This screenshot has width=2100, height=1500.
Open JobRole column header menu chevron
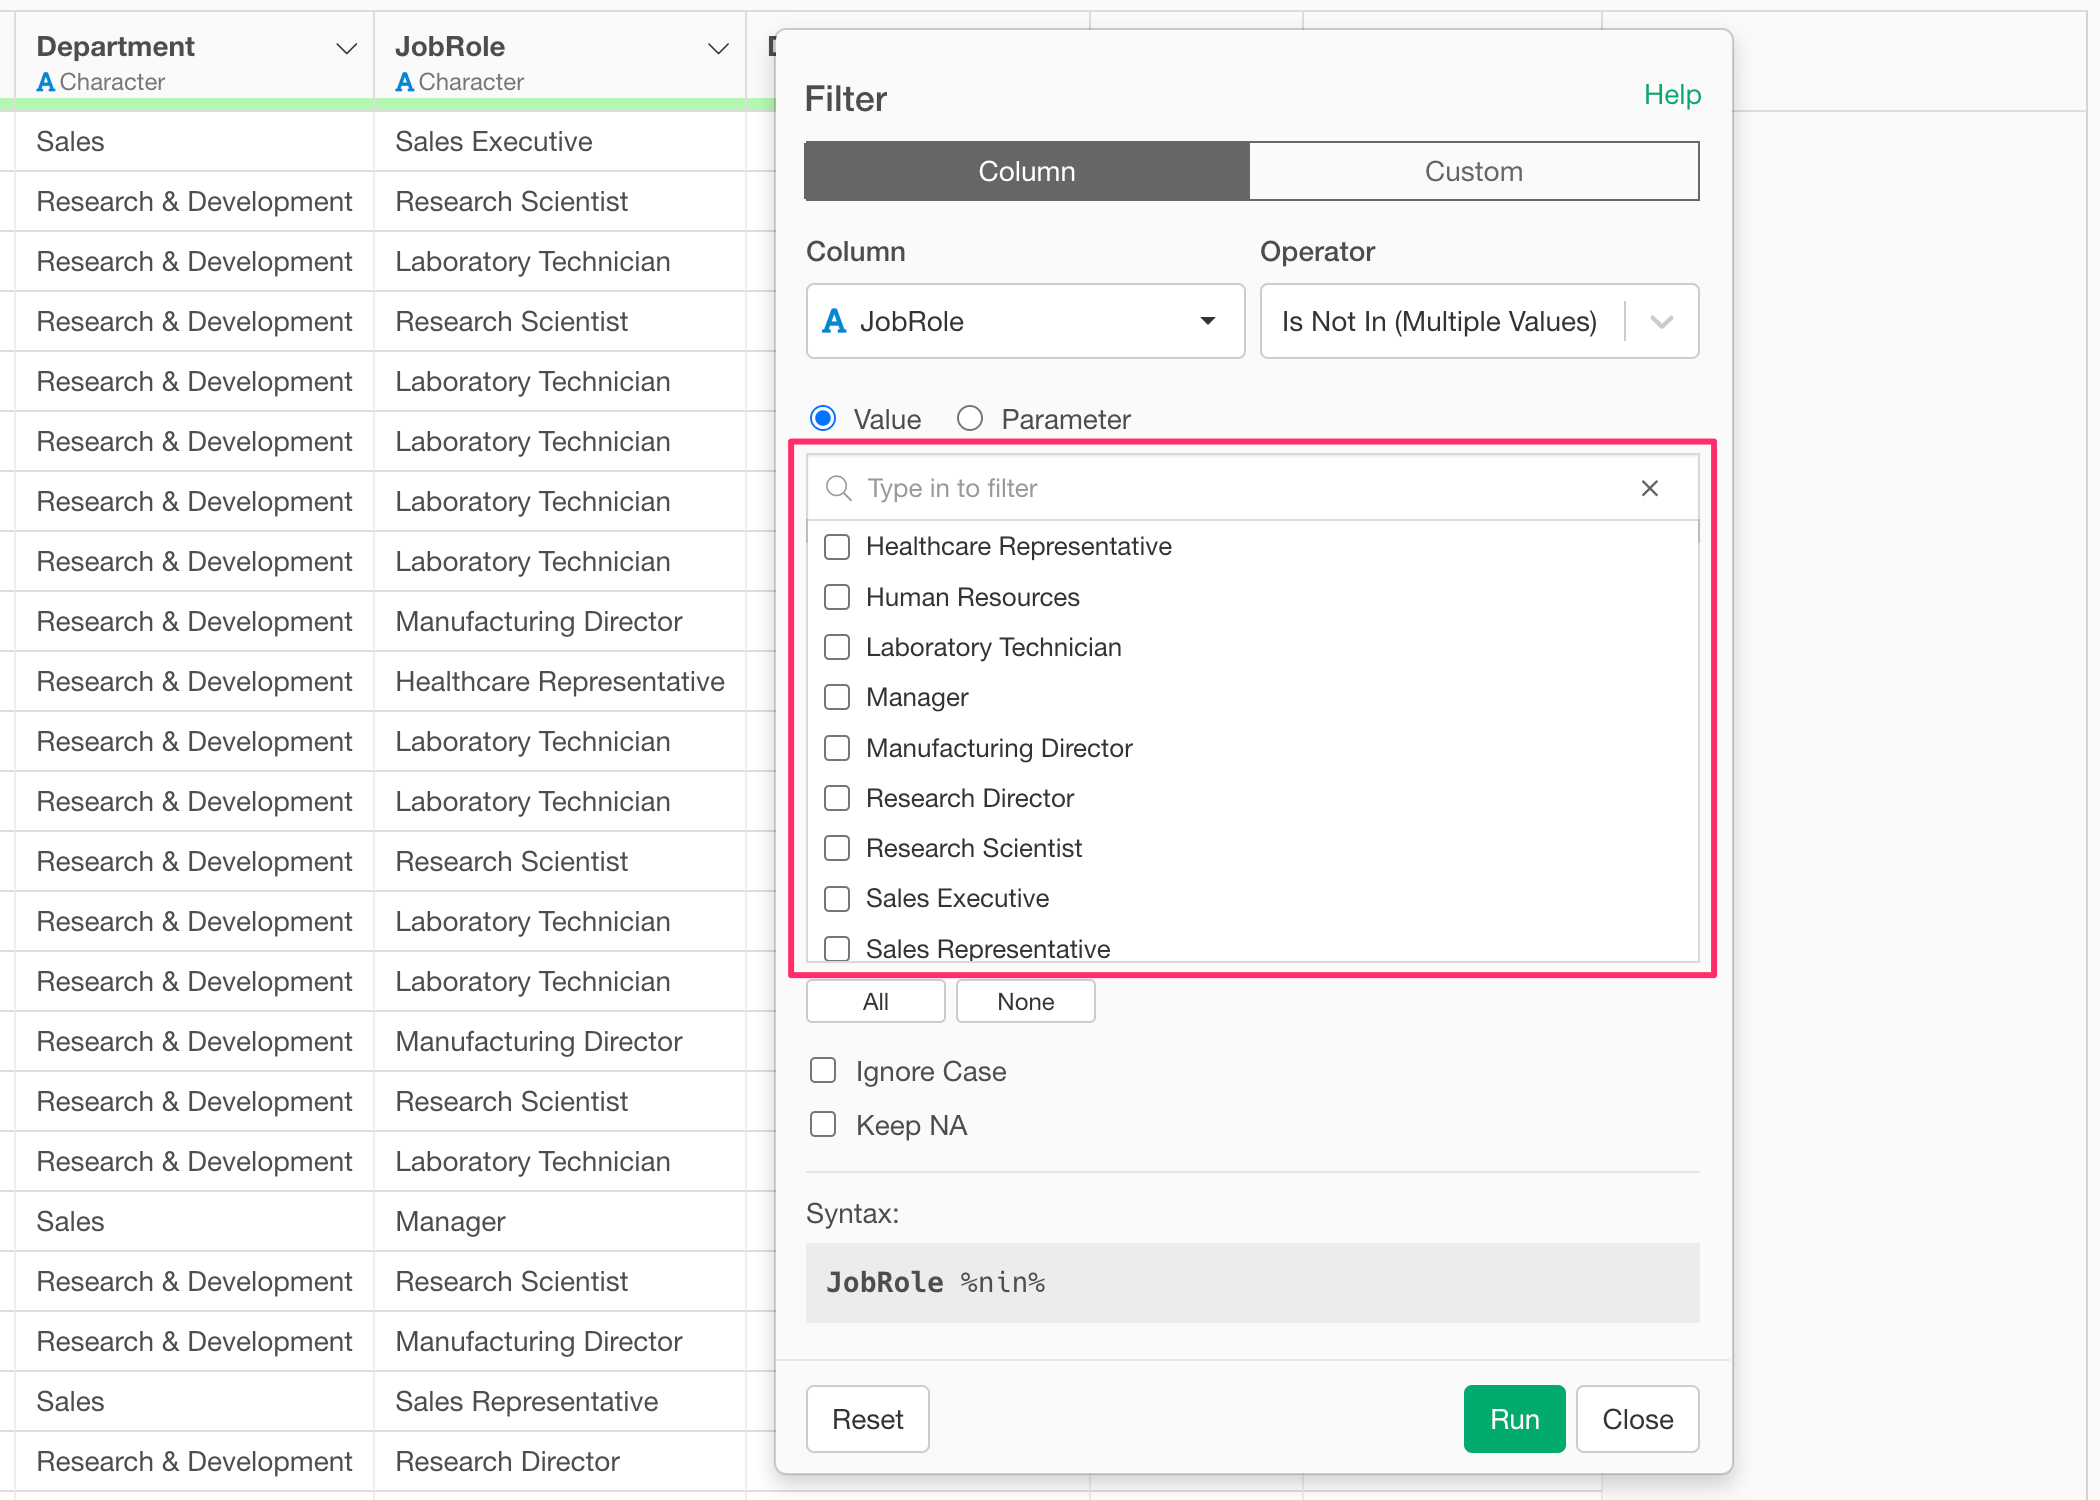(x=717, y=48)
